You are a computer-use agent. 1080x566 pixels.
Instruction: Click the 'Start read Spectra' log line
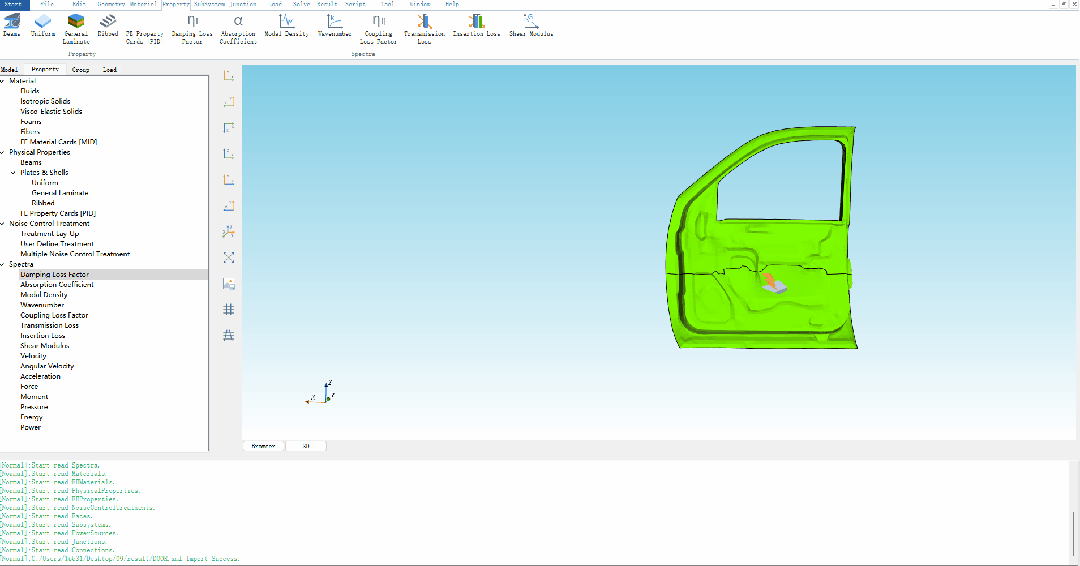click(x=50, y=465)
